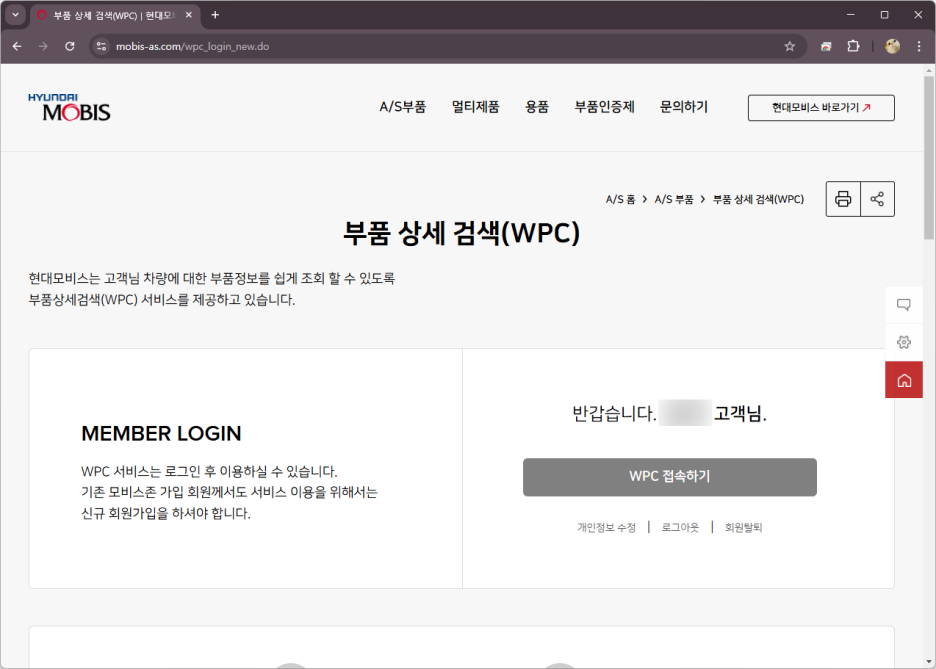The image size is (936, 669).
Task: Click the page vertical scrollbar thumb
Action: (928, 158)
